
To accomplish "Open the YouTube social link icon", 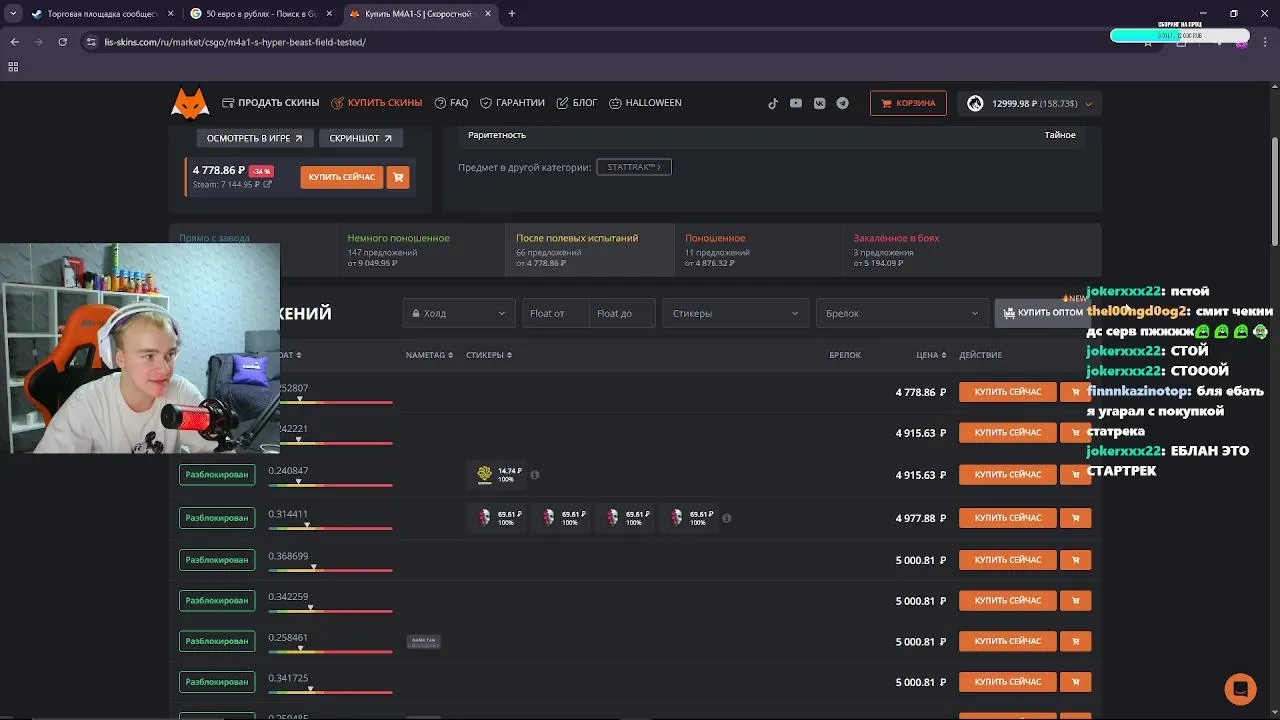I will [796, 103].
